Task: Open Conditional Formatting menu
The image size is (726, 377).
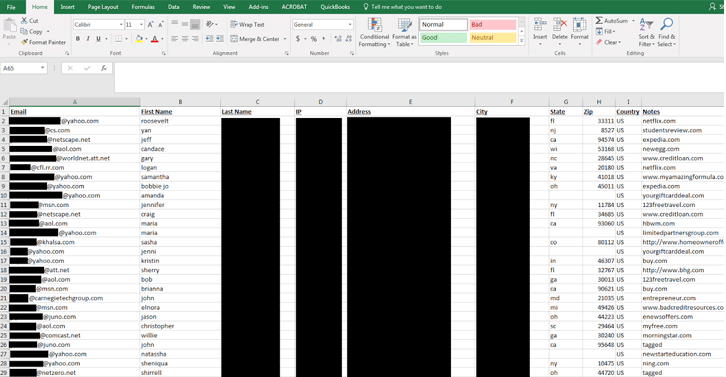Action: pyautogui.click(x=374, y=32)
